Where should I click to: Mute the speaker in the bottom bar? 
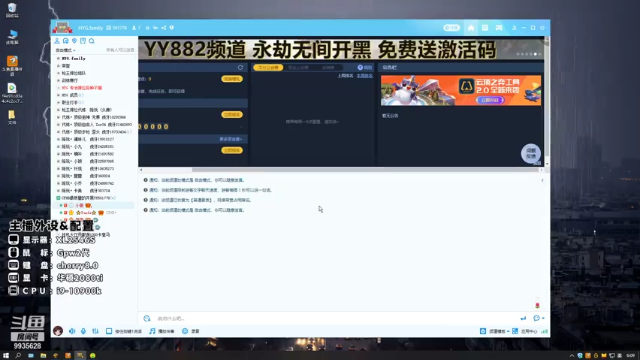coord(72,331)
